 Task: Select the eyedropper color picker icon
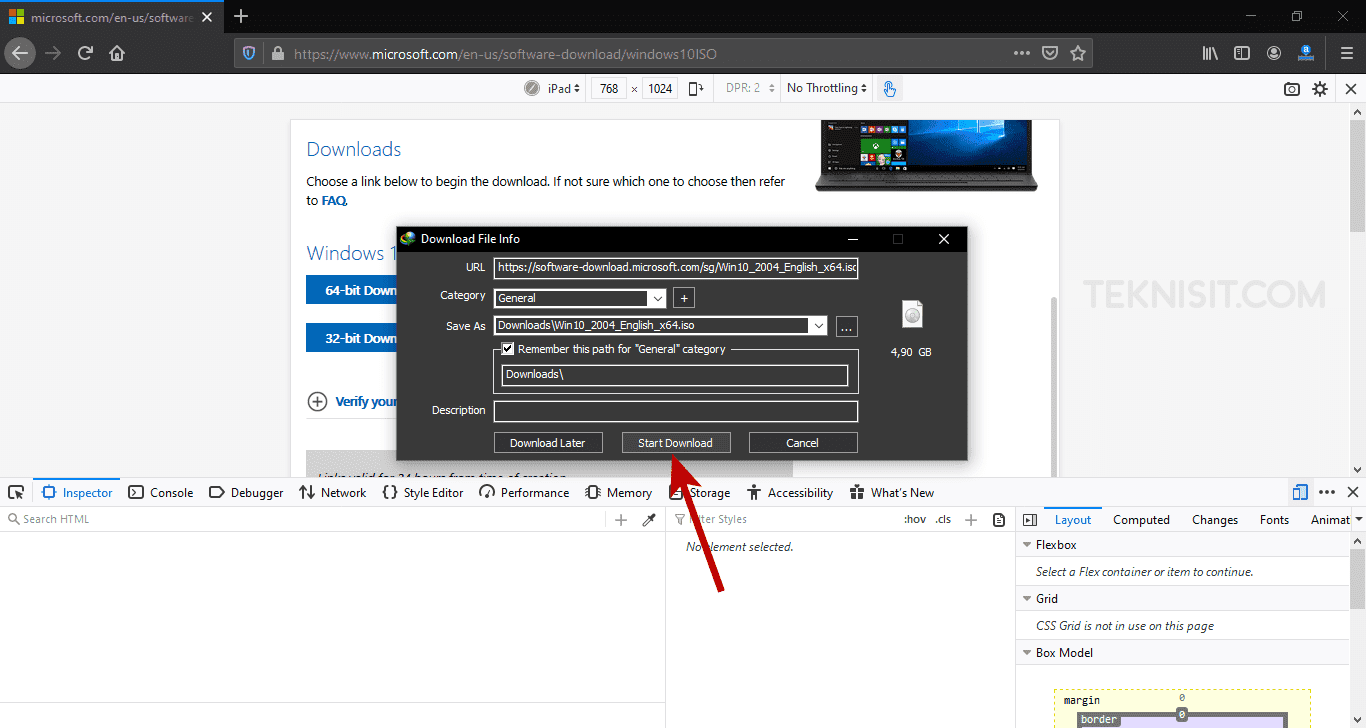pos(649,520)
